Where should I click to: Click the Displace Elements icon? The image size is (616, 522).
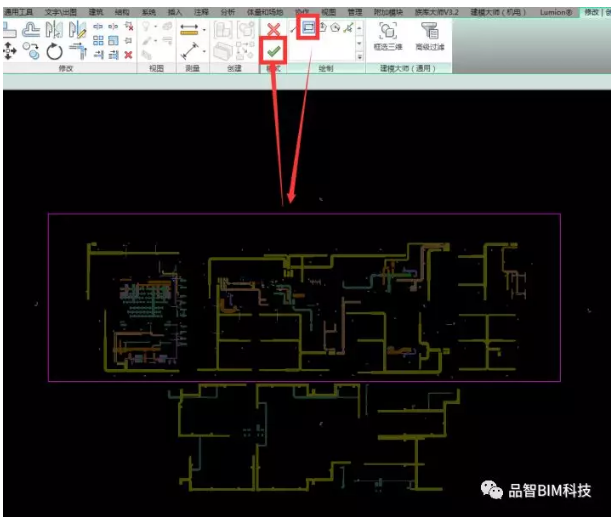[x=167, y=27]
